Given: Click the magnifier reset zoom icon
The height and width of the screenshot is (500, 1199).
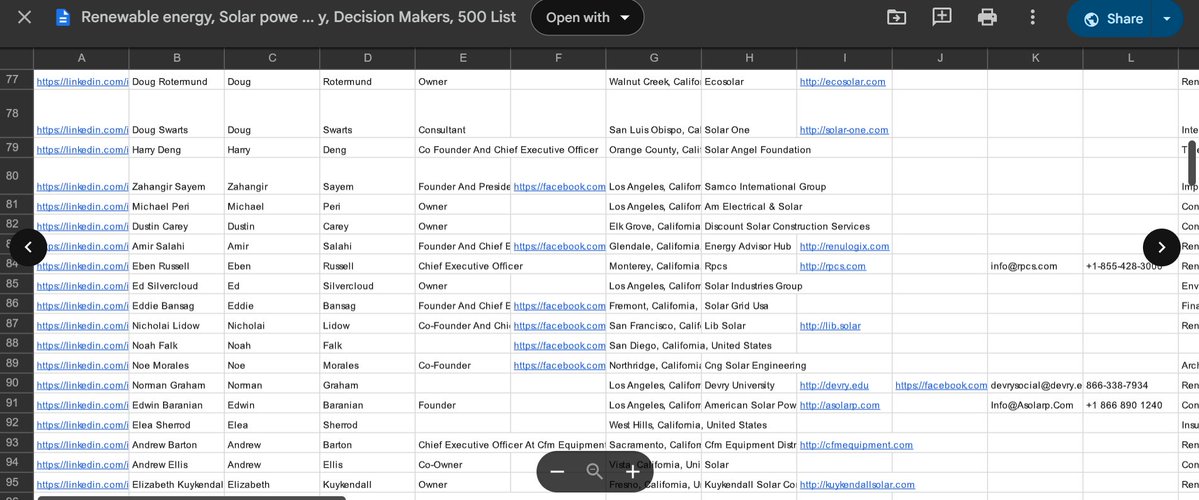Looking at the screenshot, I should pyautogui.click(x=595, y=472).
